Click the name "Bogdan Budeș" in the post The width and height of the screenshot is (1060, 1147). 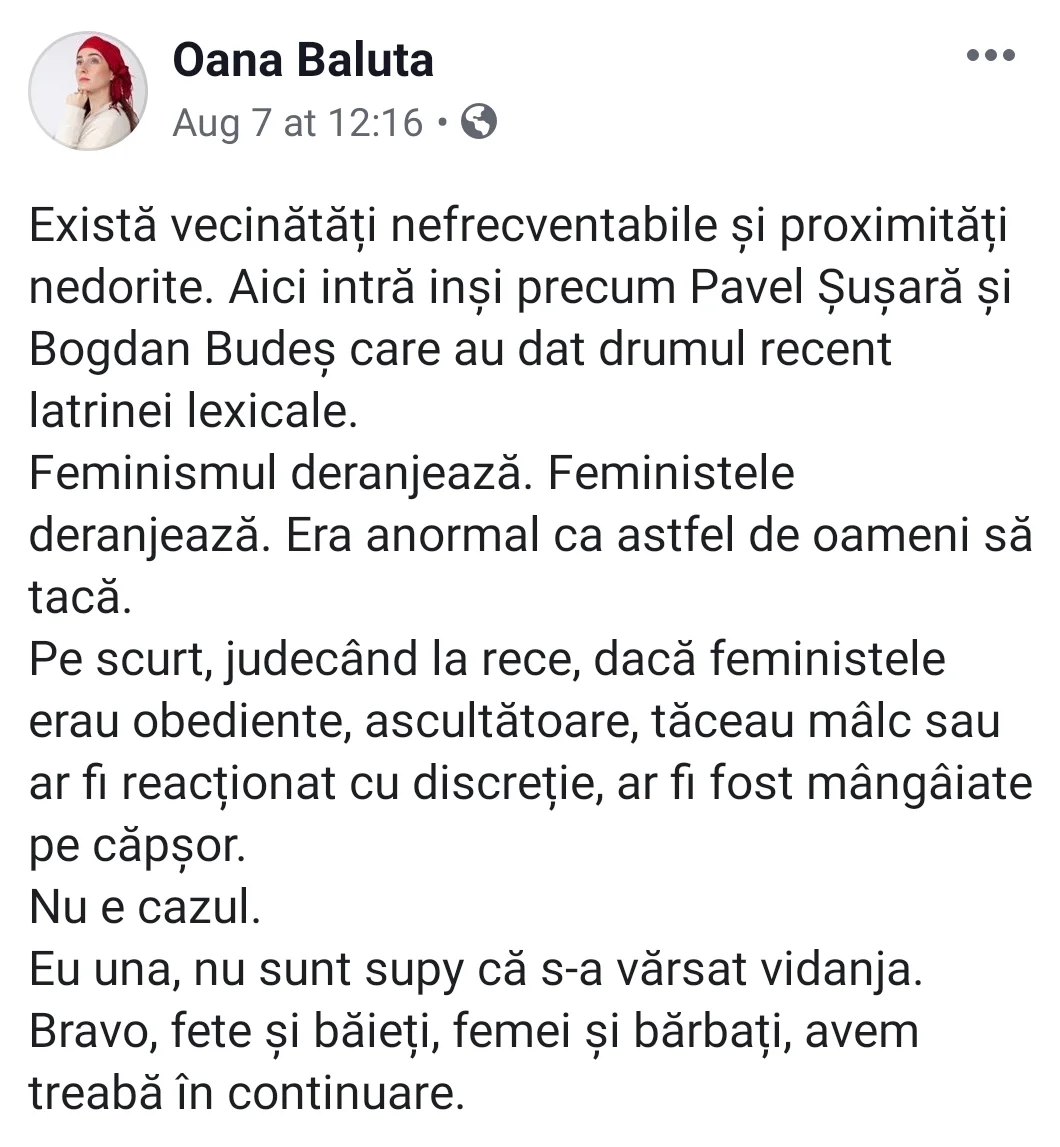(182, 350)
